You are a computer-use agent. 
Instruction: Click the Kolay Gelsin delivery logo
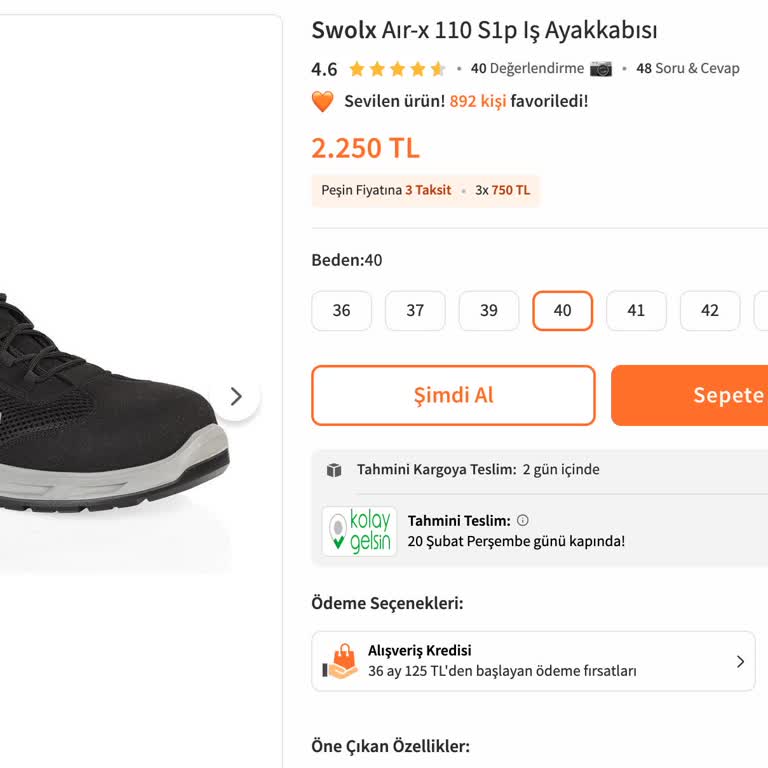point(359,531)
